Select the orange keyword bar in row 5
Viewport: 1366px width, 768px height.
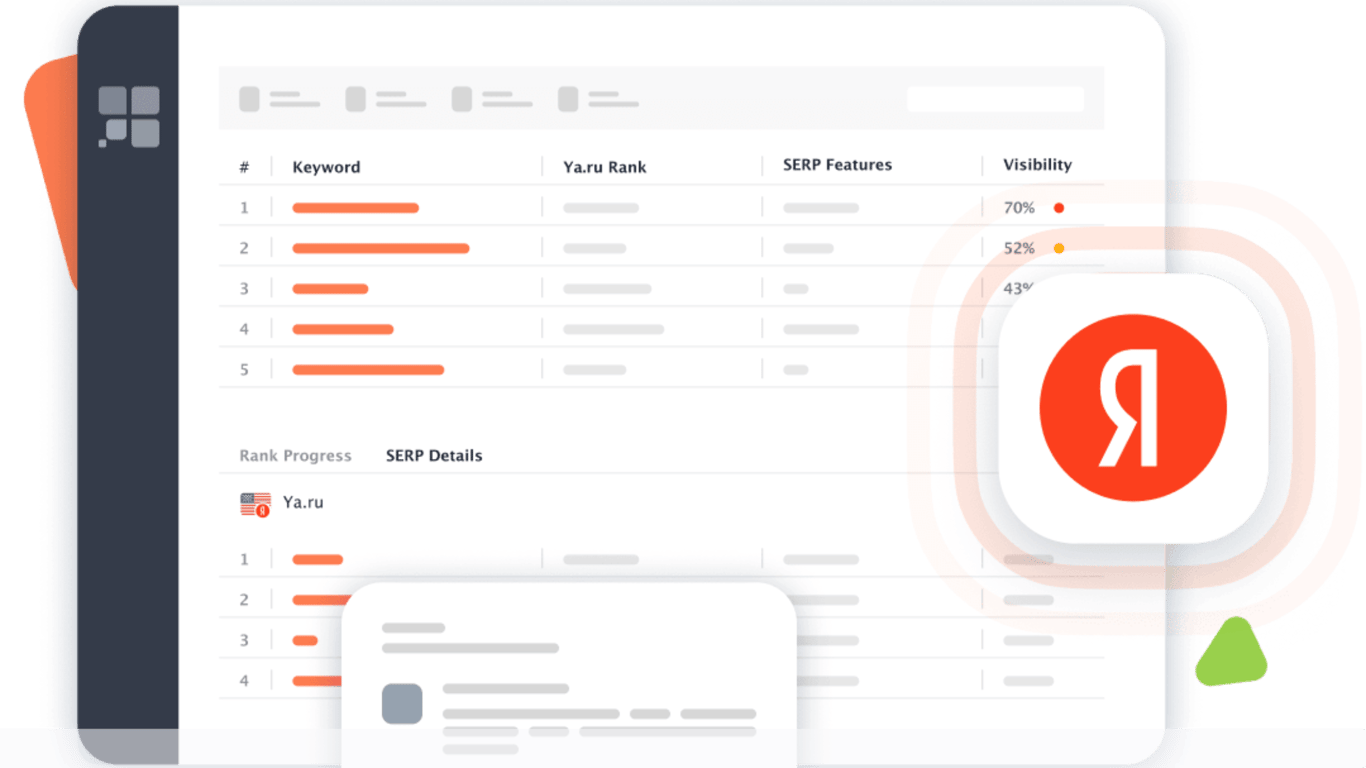pyautogui.click(x=368, y=370)
